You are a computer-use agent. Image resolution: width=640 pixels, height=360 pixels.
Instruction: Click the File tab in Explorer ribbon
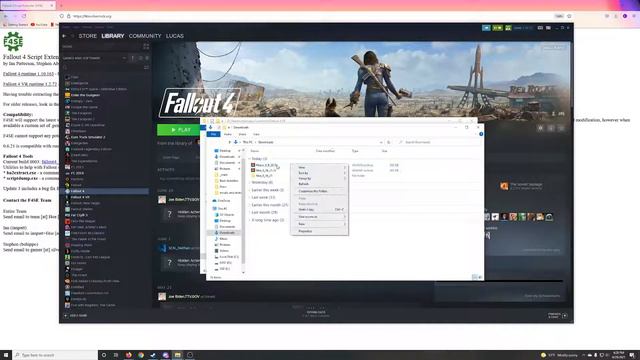pos(213,134)
